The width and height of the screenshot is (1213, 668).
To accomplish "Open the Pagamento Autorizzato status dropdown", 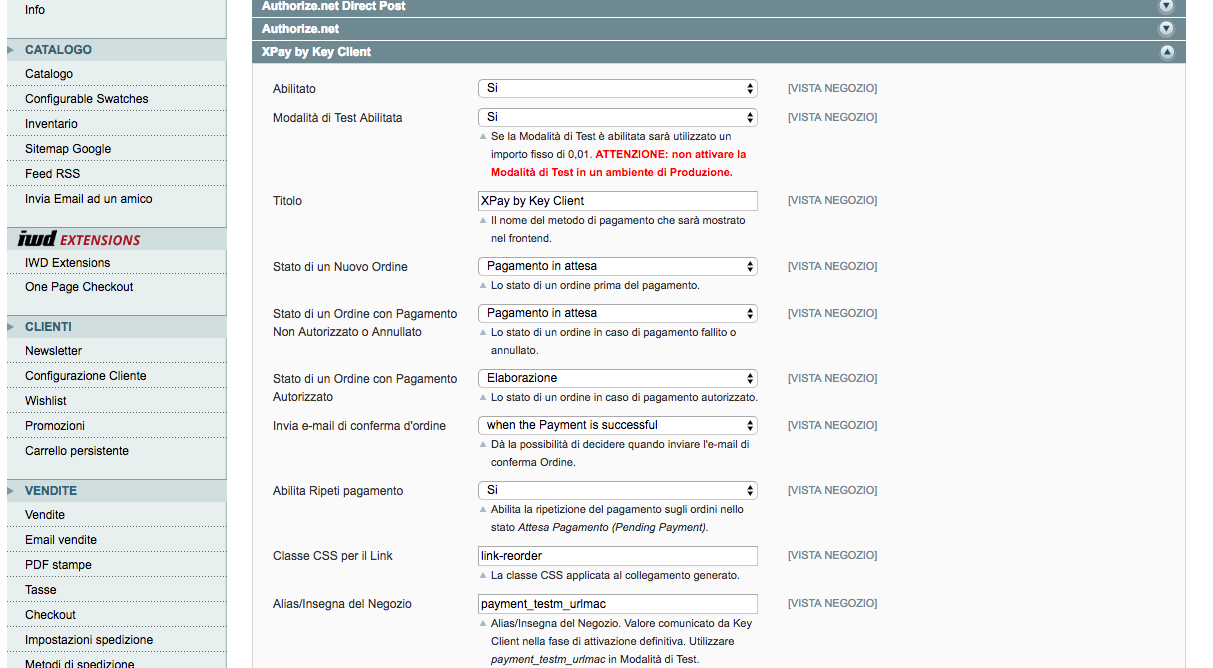I will point(618,379).
